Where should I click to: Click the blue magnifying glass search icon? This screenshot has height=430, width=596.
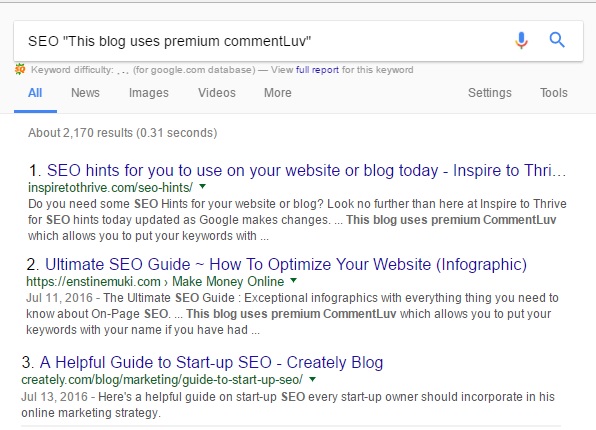click(x=557, y=40)
